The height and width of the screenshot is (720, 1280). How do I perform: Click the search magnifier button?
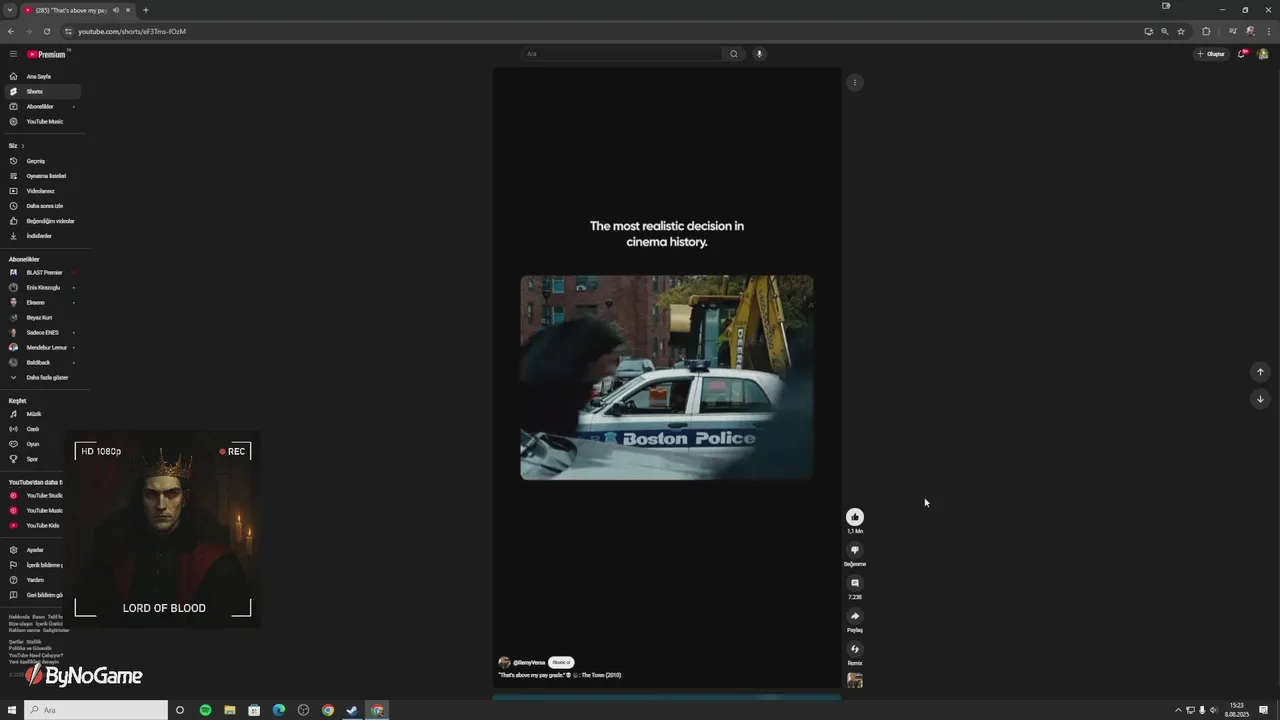pos(734,54)
